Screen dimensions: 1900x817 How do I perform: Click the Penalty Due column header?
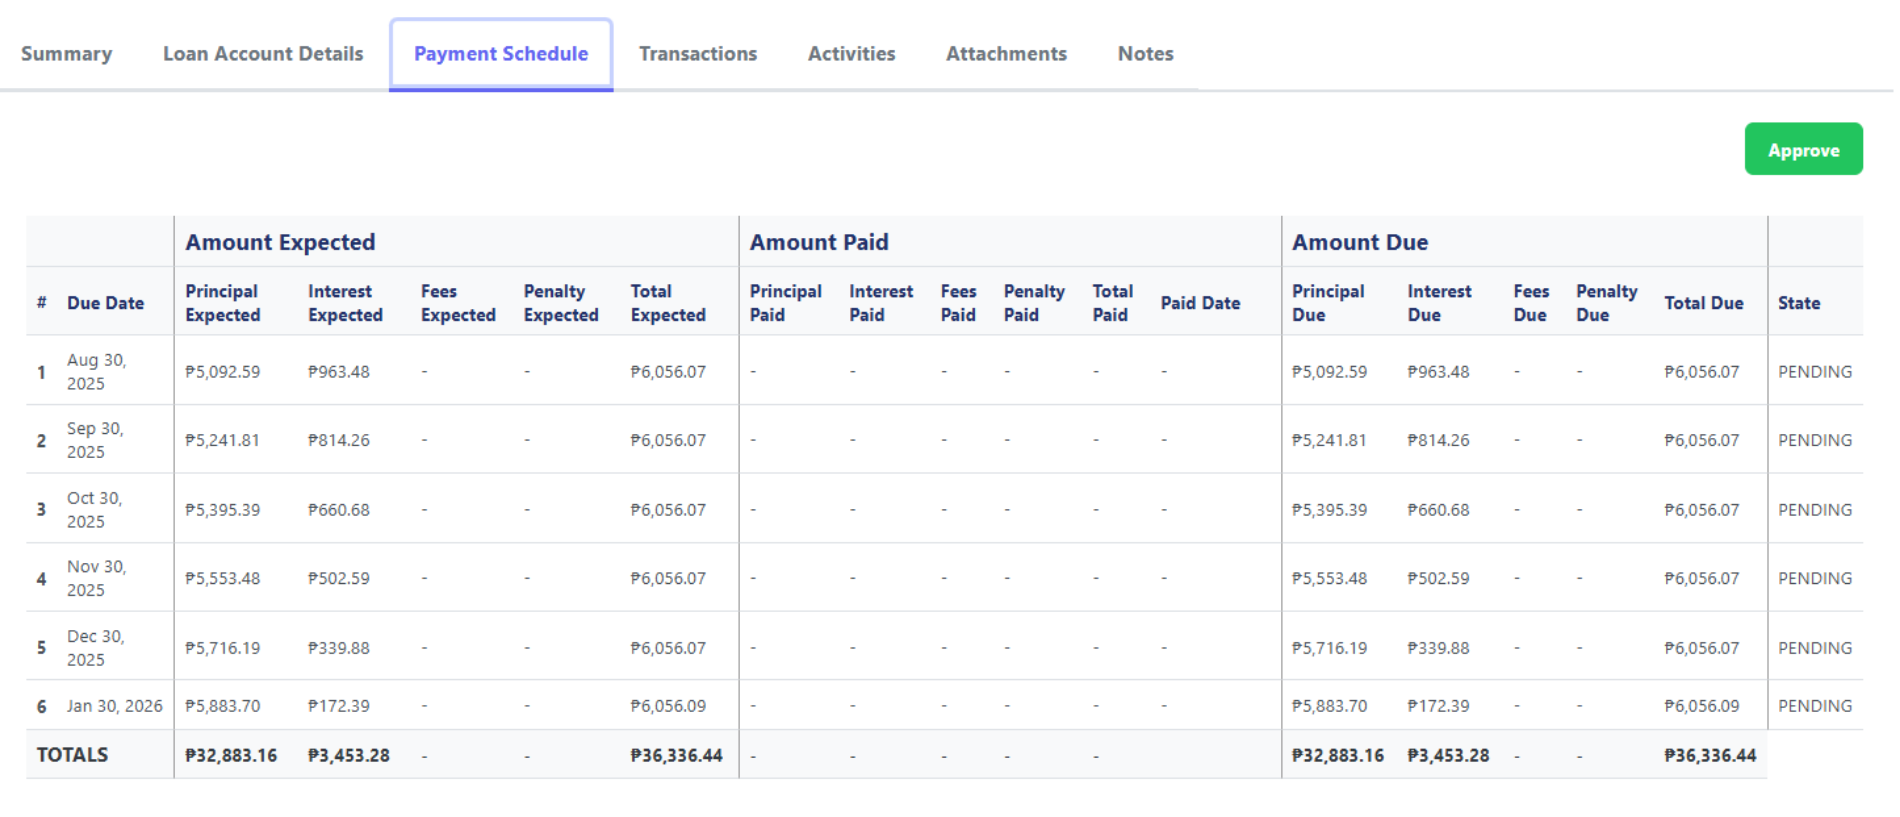[1606, 303]
